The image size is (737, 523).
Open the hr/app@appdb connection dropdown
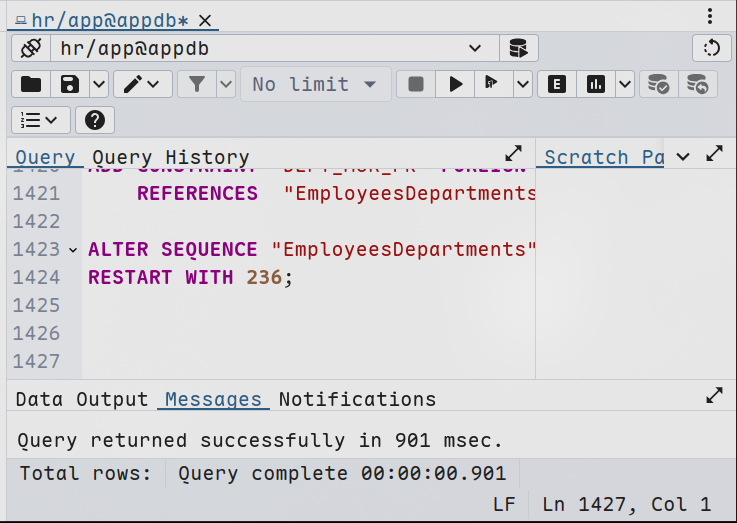coord(475,48)
